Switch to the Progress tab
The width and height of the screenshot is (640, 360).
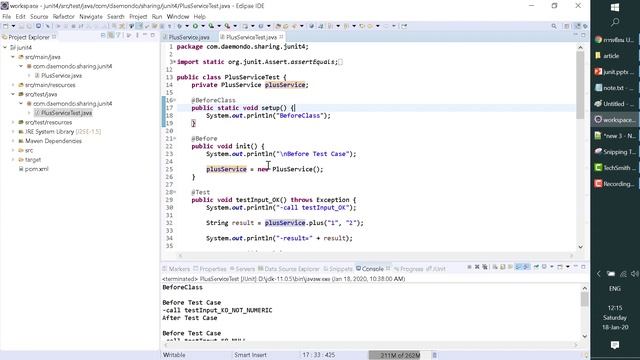pyautogui.click(x=409, y=269)
